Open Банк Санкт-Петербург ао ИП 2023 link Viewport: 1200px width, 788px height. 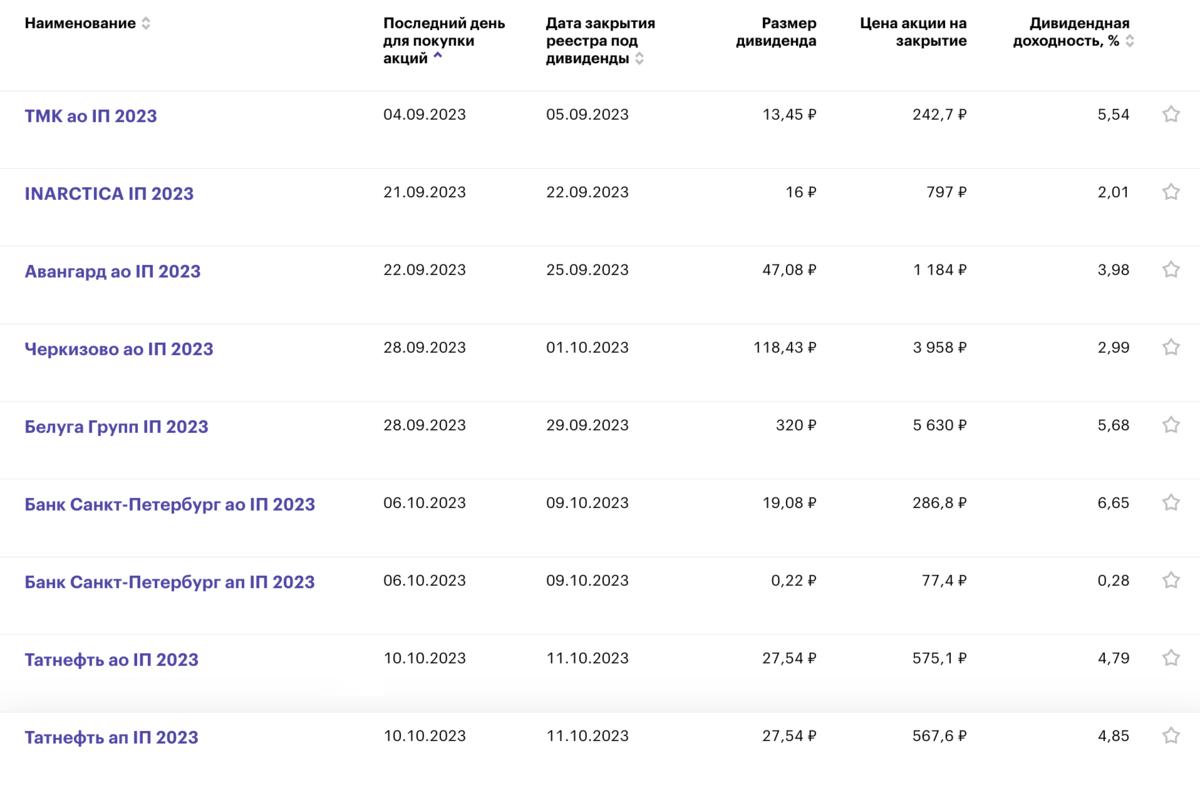[170, 504]
